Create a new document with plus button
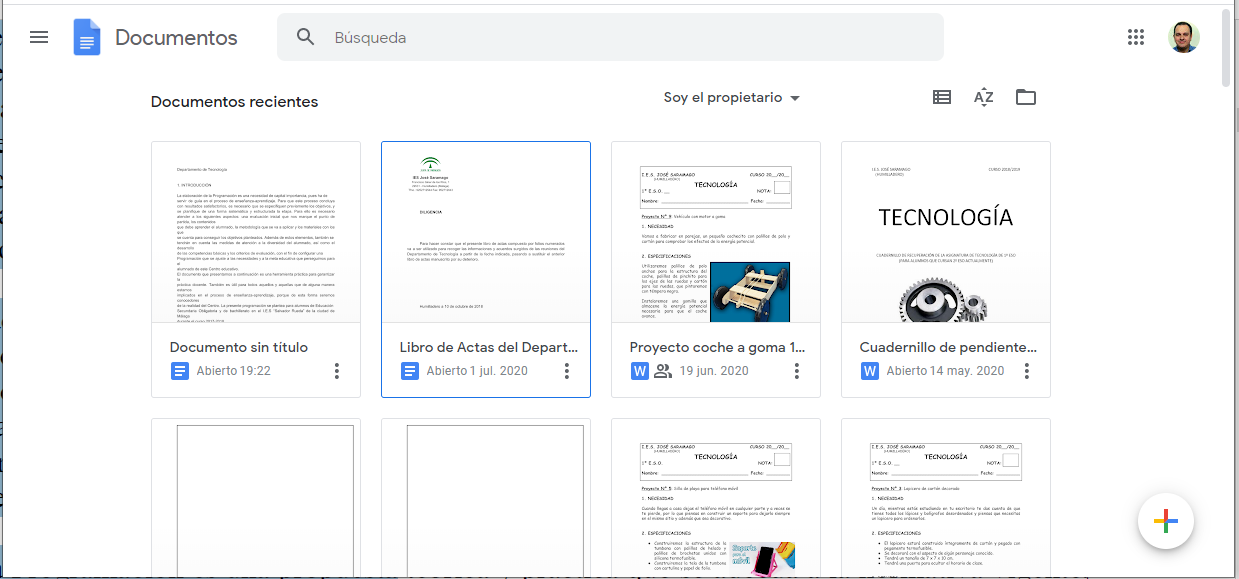The height and width of the screenshot is (579, 1239). pyautogui.click(x=1165, y=521)
